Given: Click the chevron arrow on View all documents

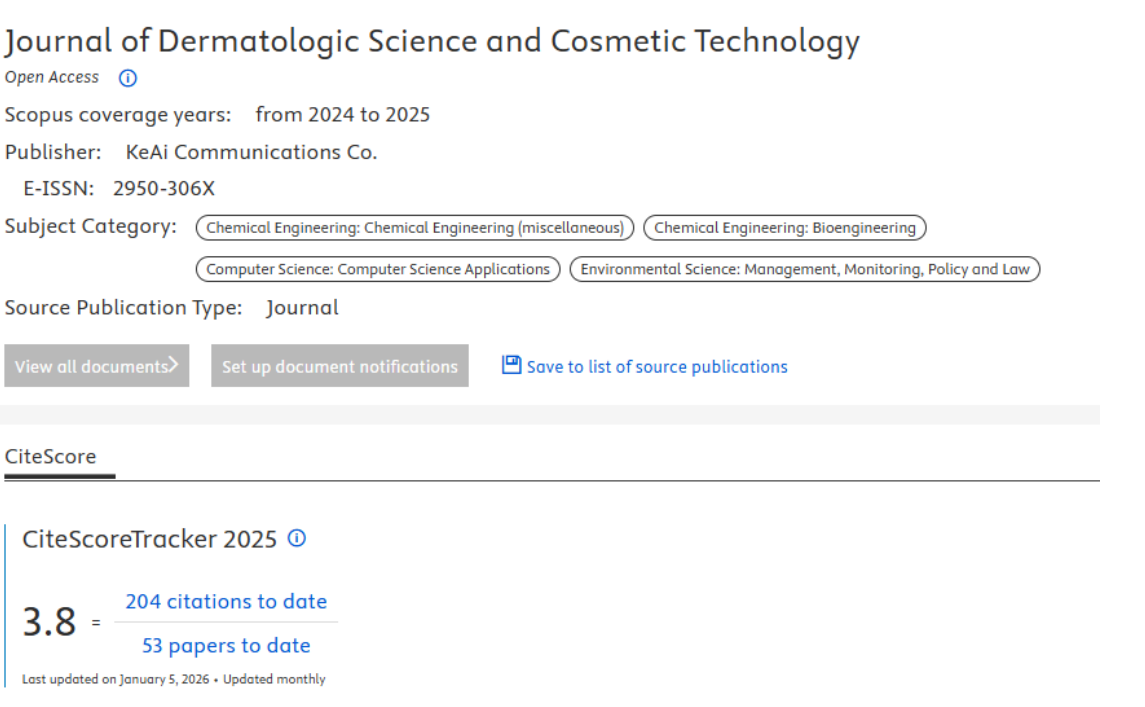Looking at the screenshot, I should point(173,365).
